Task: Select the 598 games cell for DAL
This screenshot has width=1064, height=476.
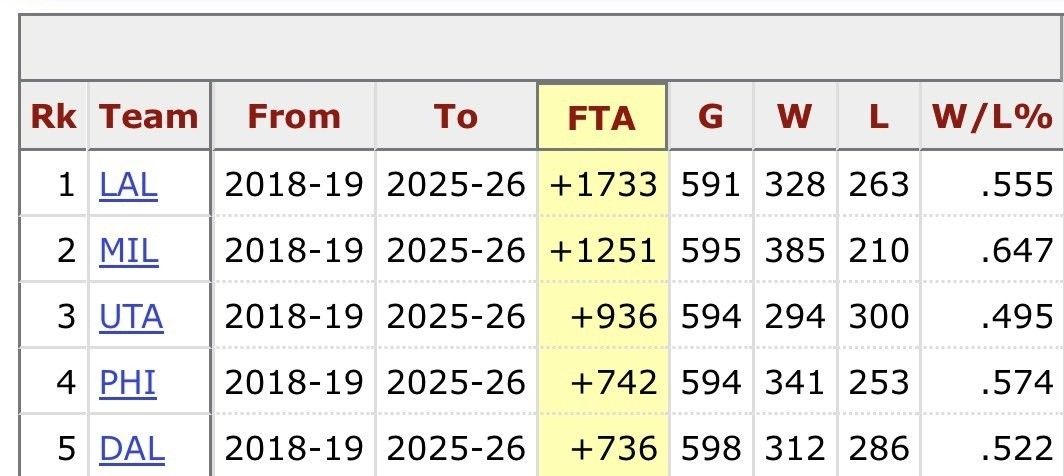Action: tap(711, 449)
